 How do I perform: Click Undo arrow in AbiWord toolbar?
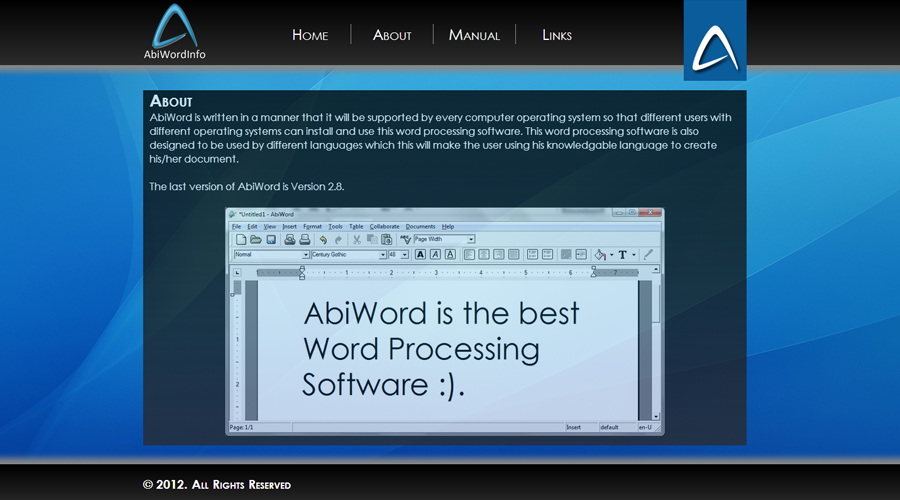[323, 240]
